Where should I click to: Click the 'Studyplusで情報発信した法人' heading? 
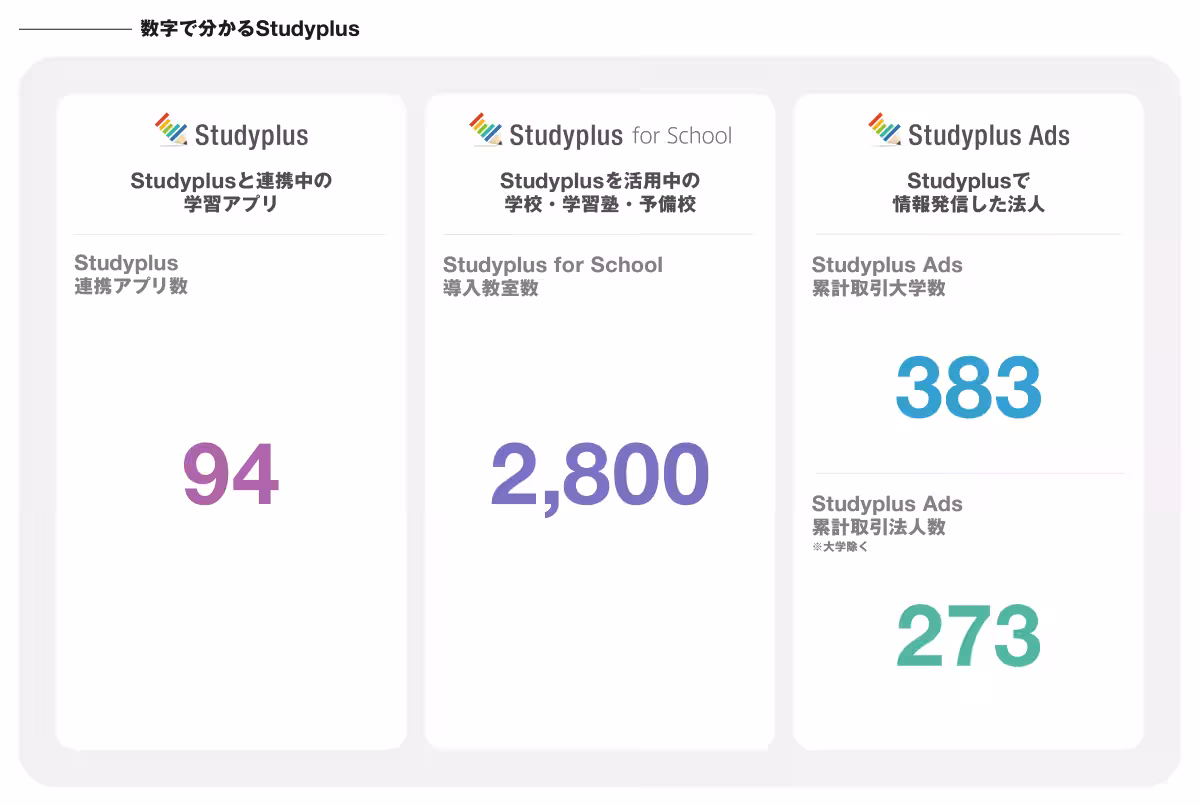click(968, 193)
